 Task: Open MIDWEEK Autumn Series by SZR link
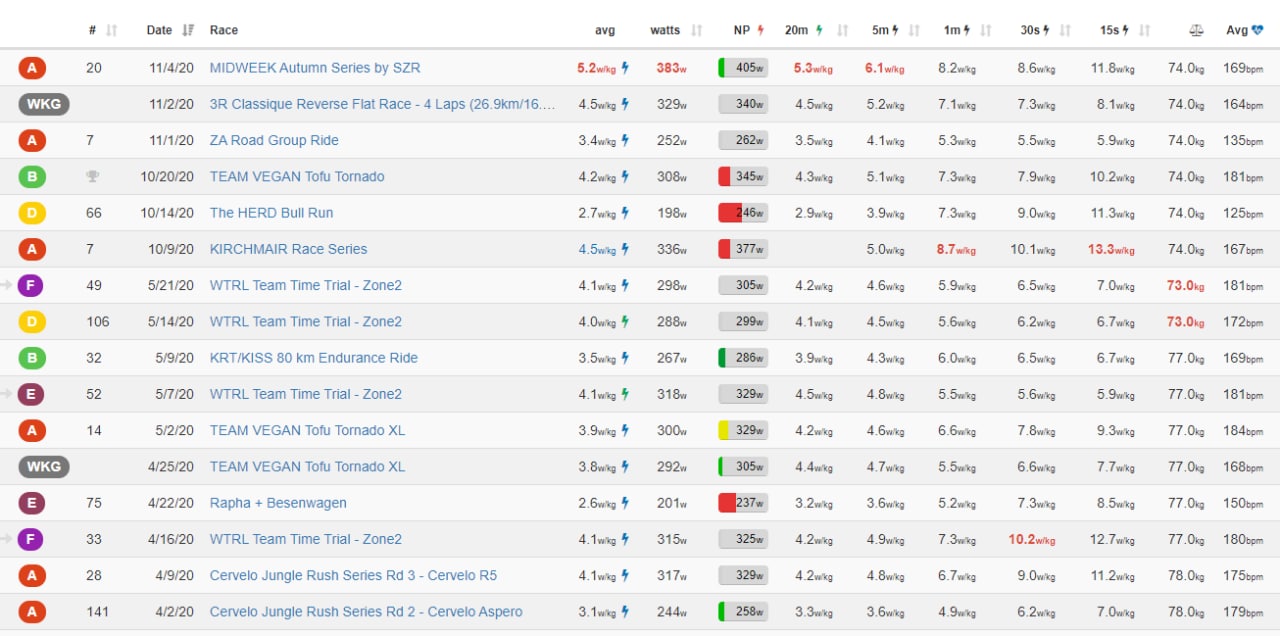pyautogui.click(x=315, y=68)
